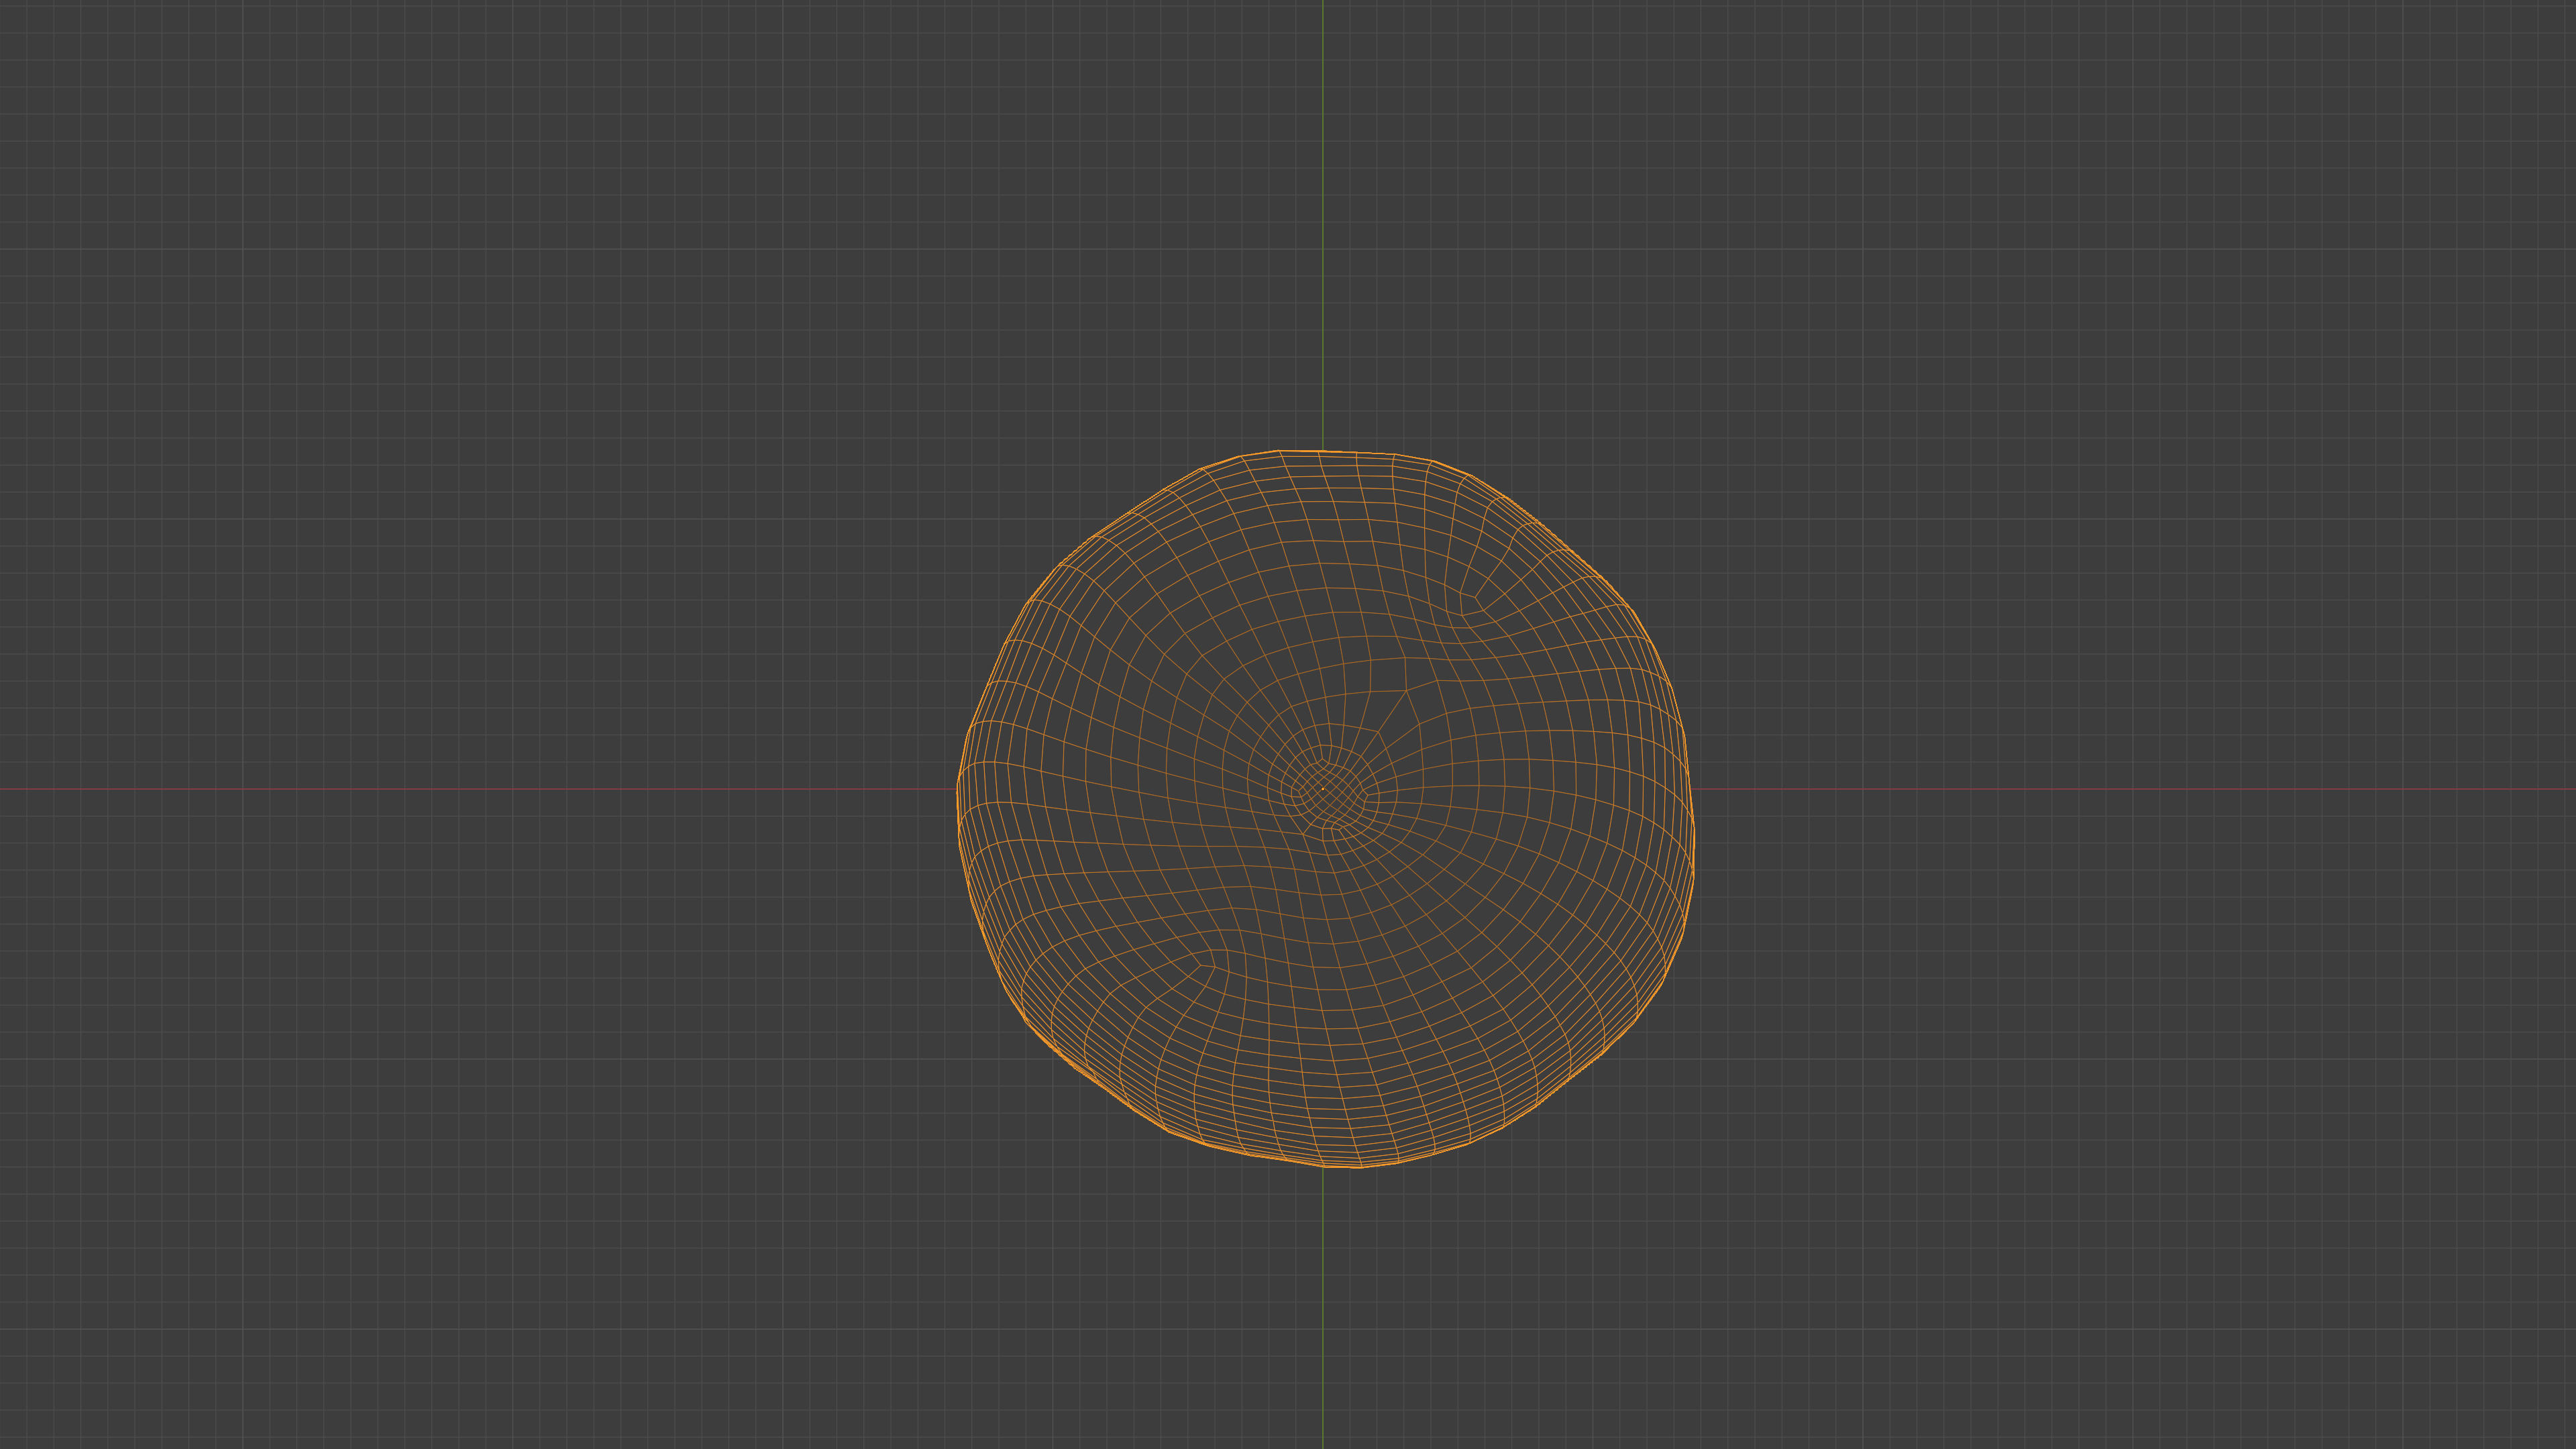Click the green Y axis line above the mesh

click(1322, 220)
